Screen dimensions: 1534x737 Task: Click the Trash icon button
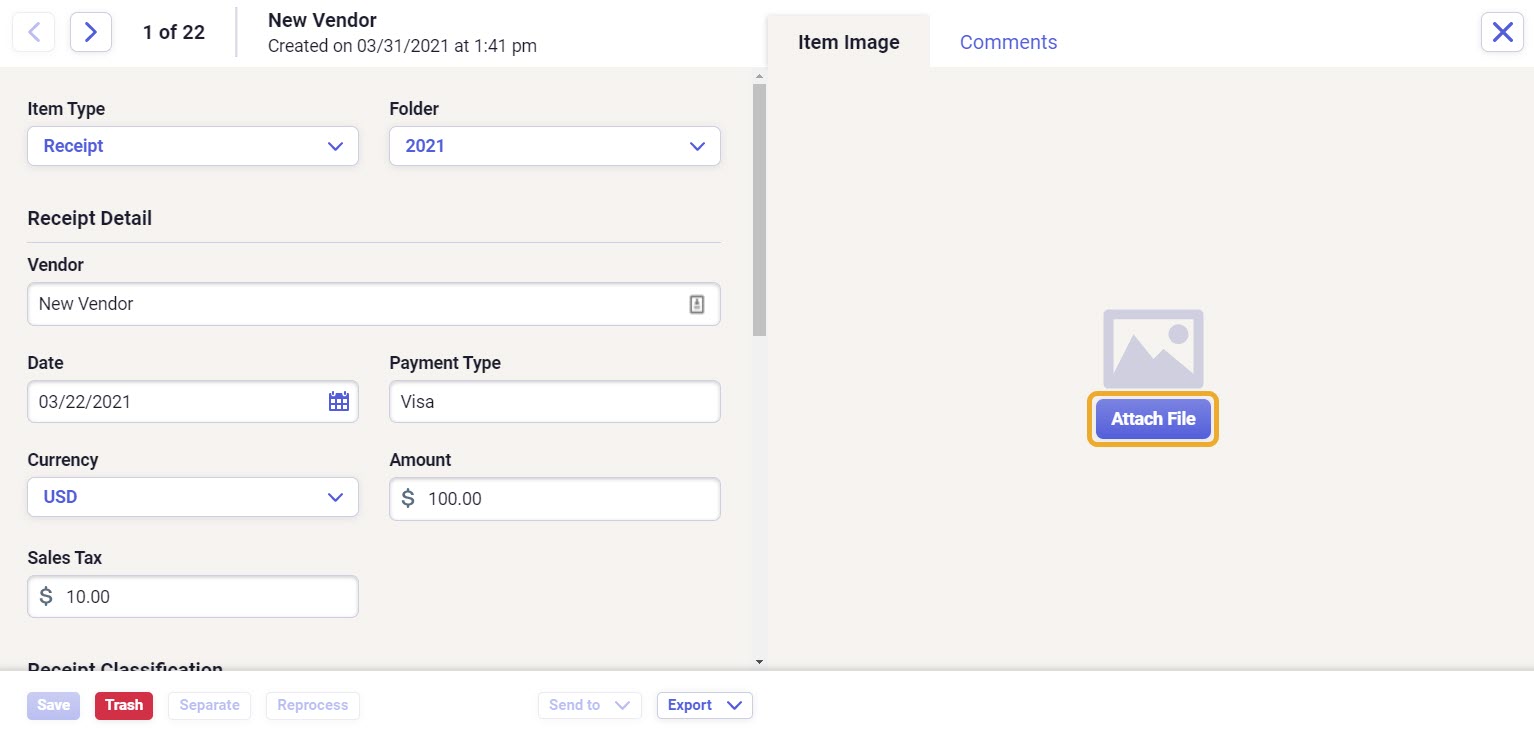coord(123,705)
